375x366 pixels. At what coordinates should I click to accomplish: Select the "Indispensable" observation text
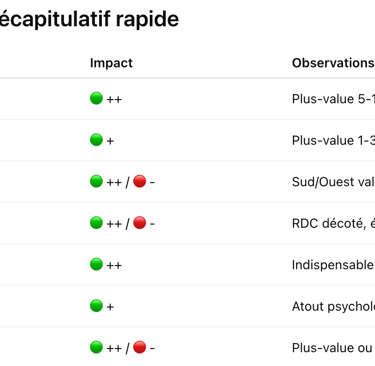pos(333,265)
